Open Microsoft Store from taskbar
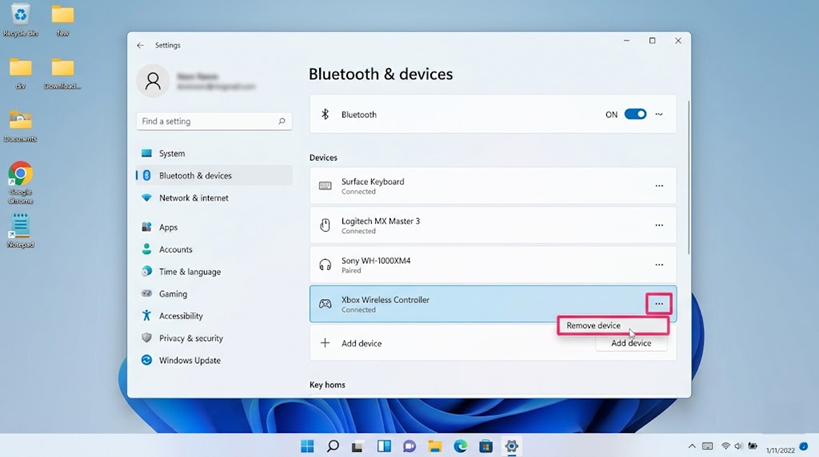This screenshot has height=457, width=819. click(486, 446)
